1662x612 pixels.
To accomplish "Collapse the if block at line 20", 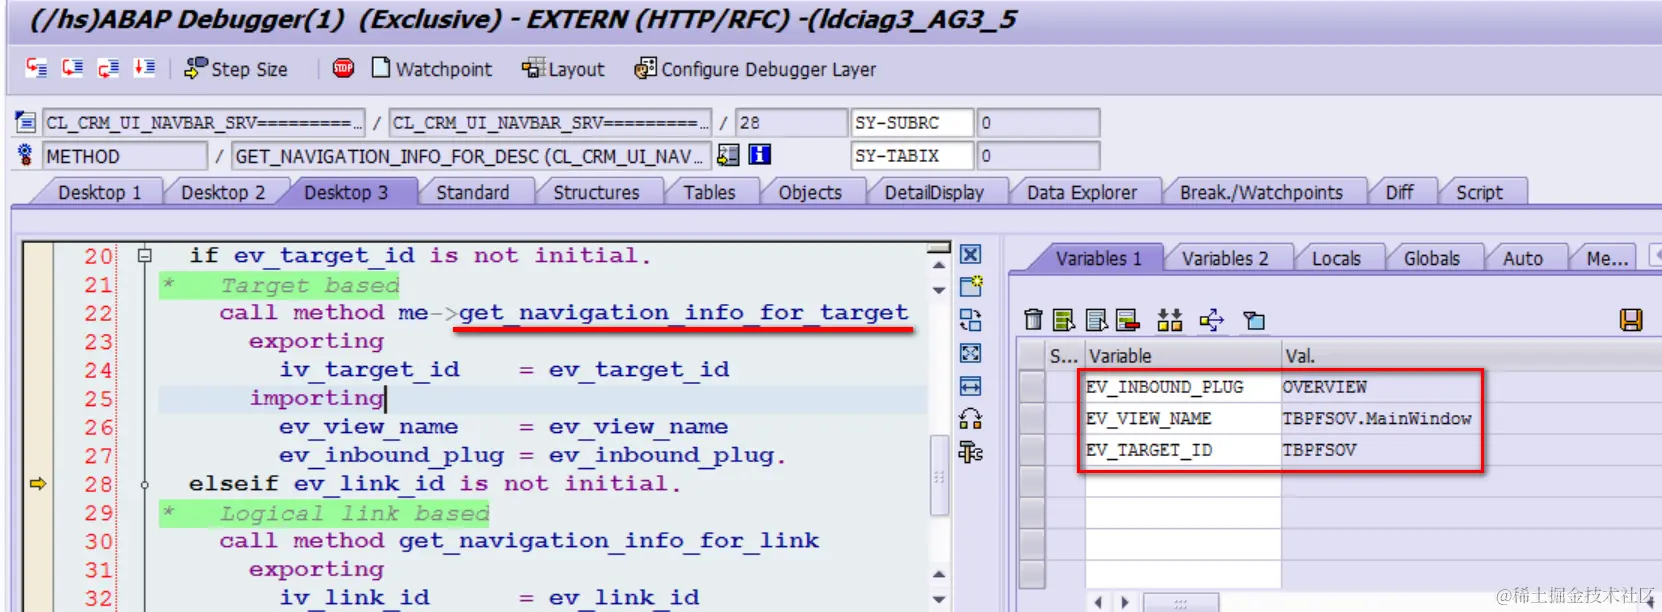I will (x=144, y=256).
